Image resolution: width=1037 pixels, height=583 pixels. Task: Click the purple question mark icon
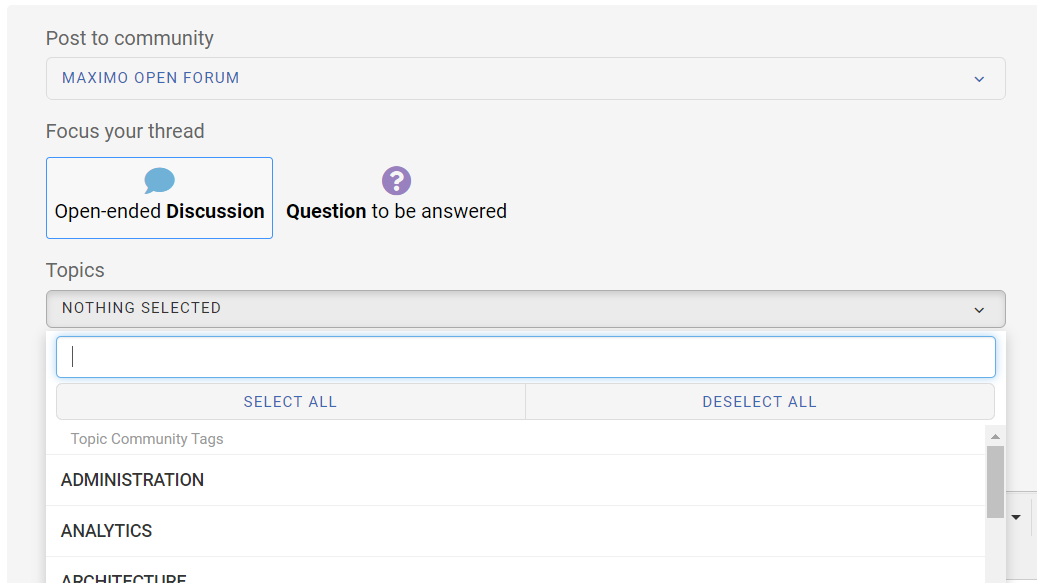[x=396, y=180]
